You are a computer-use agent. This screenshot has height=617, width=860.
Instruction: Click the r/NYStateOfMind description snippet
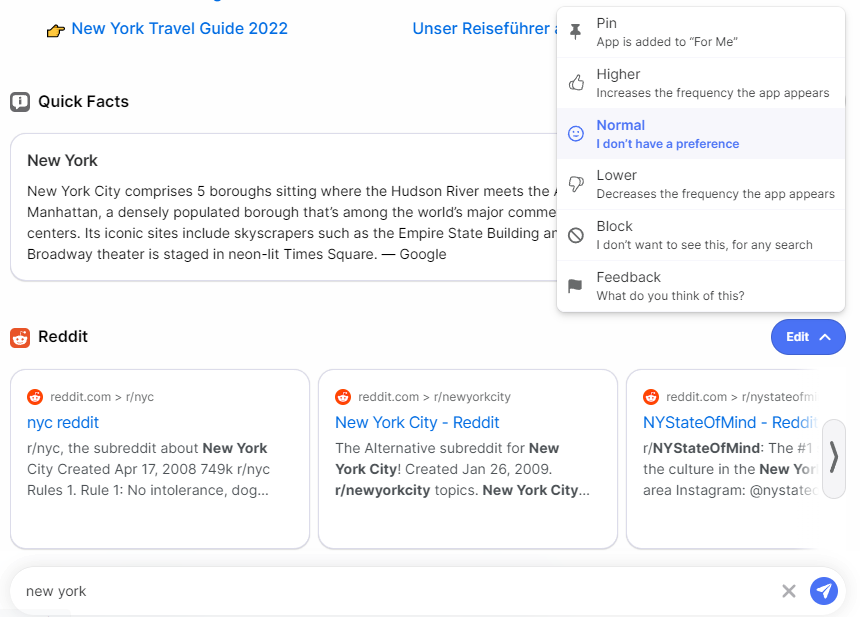tap(730, 469)
